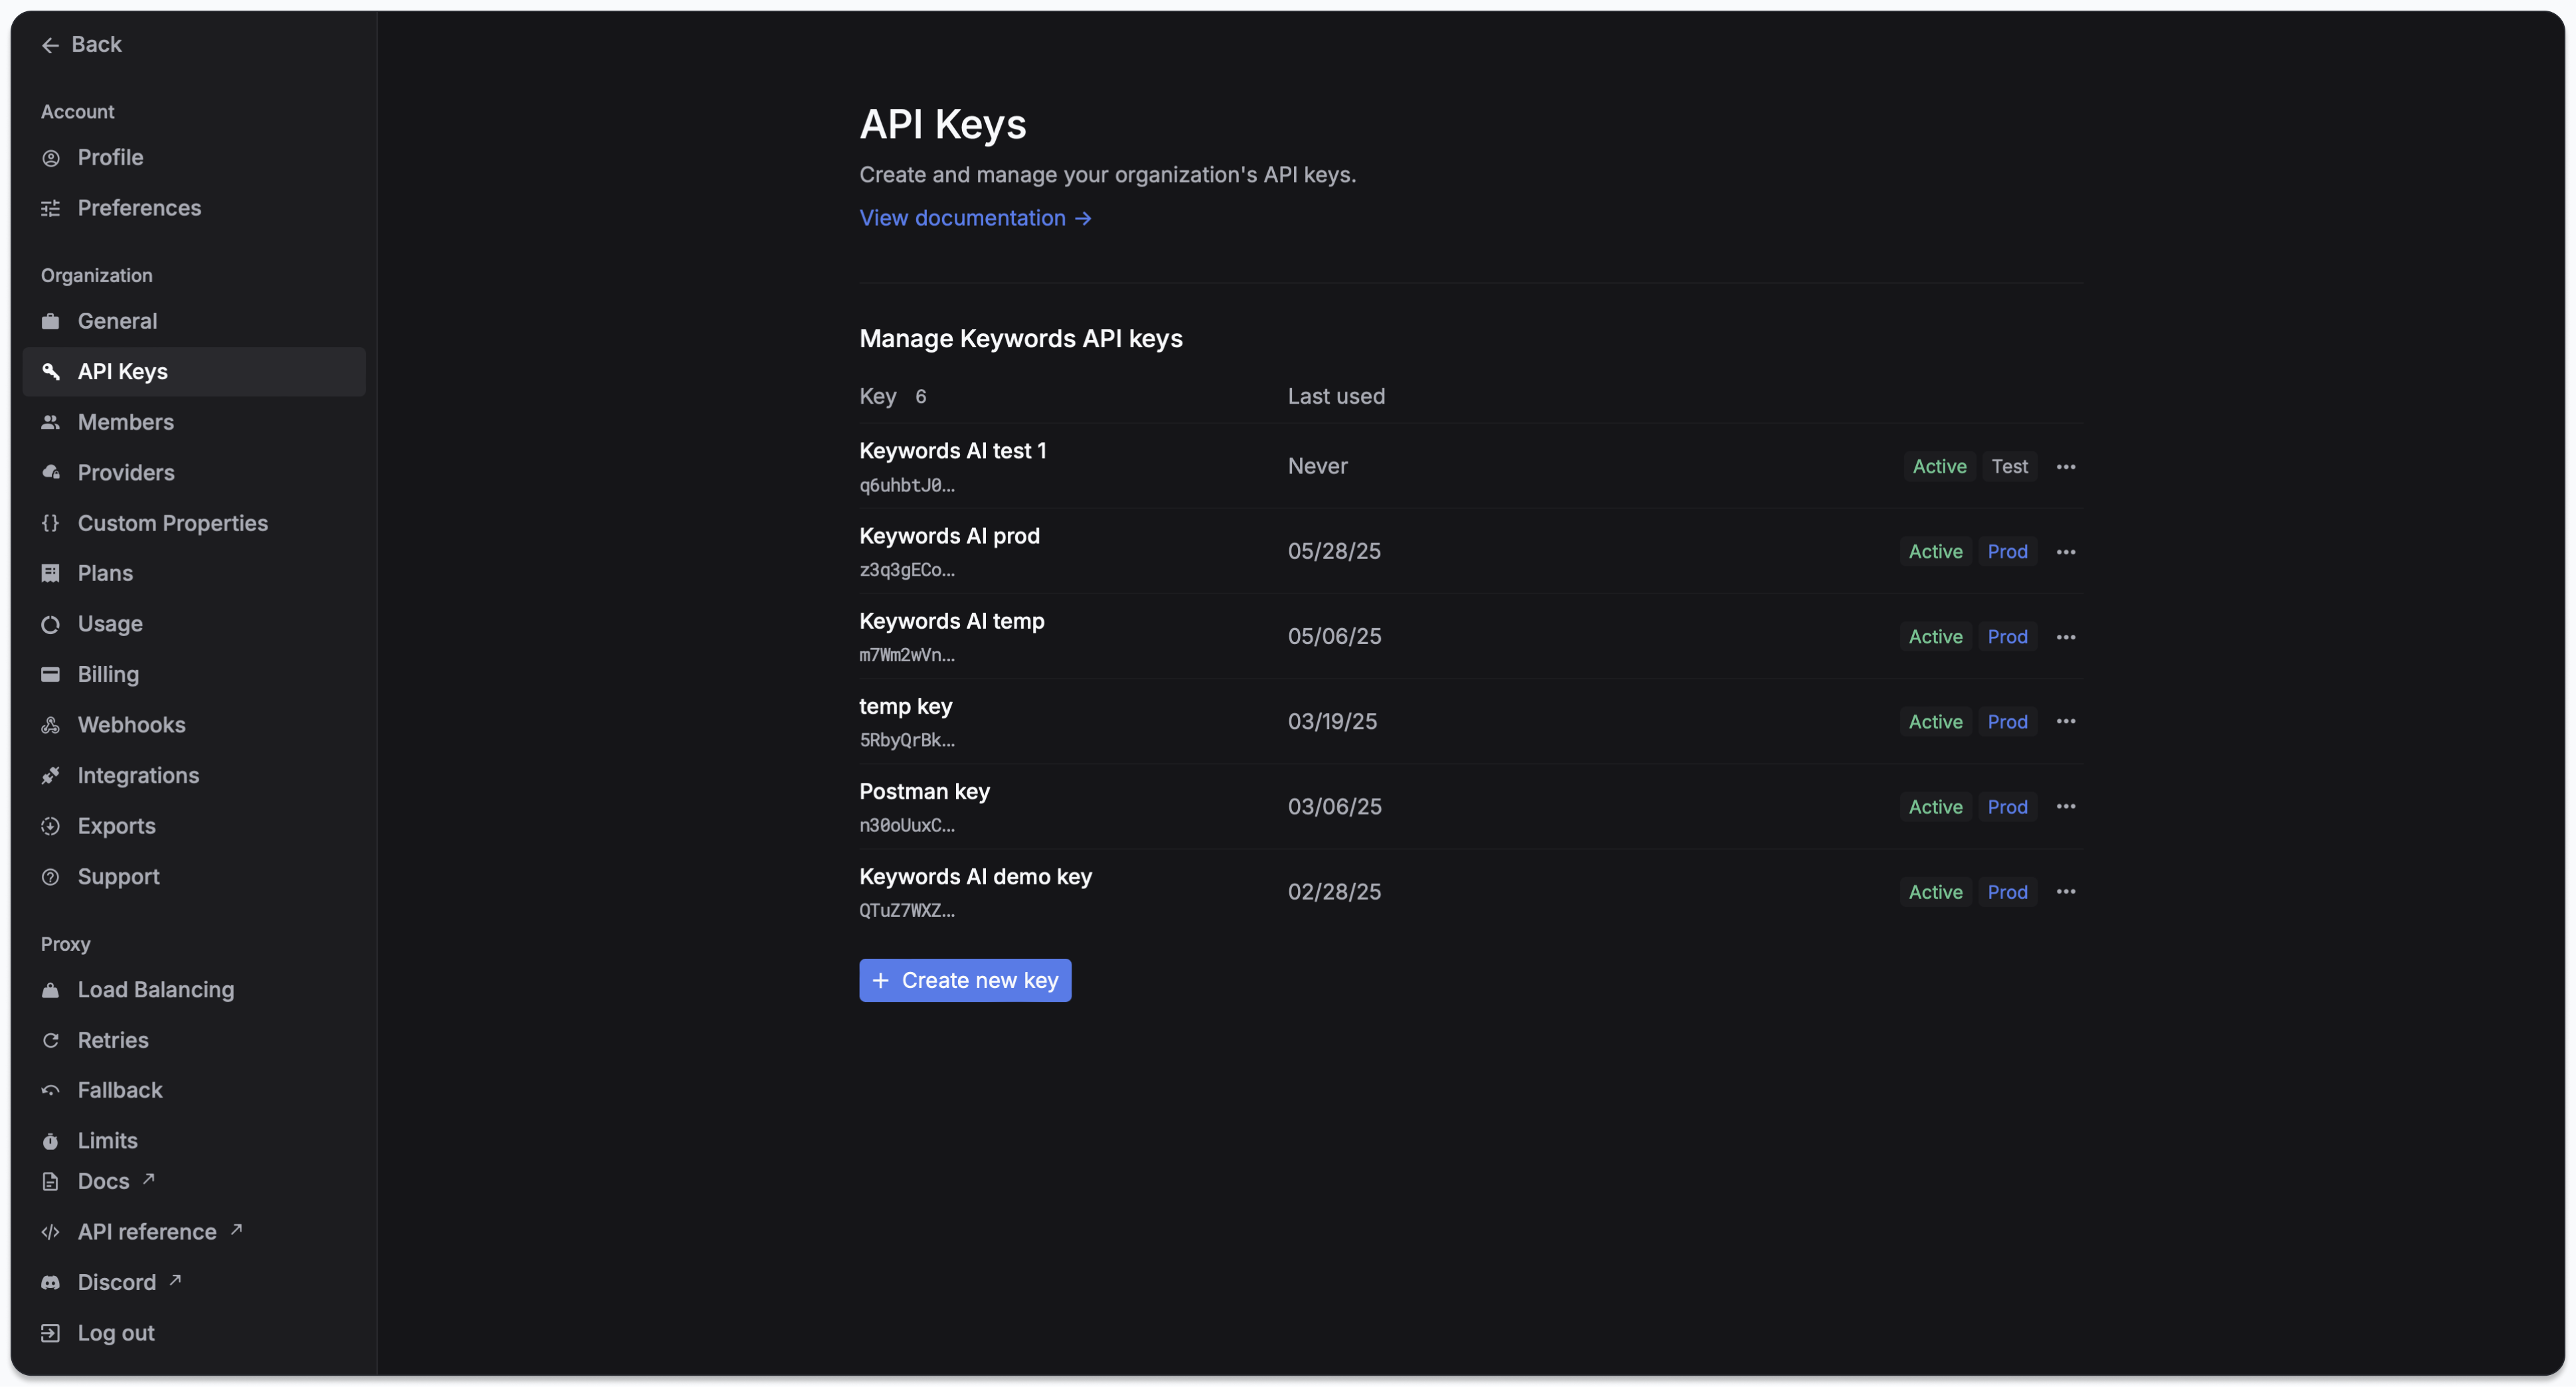Go Back using the Back link
The image size is (2576, 1387).
click(81, 45)
